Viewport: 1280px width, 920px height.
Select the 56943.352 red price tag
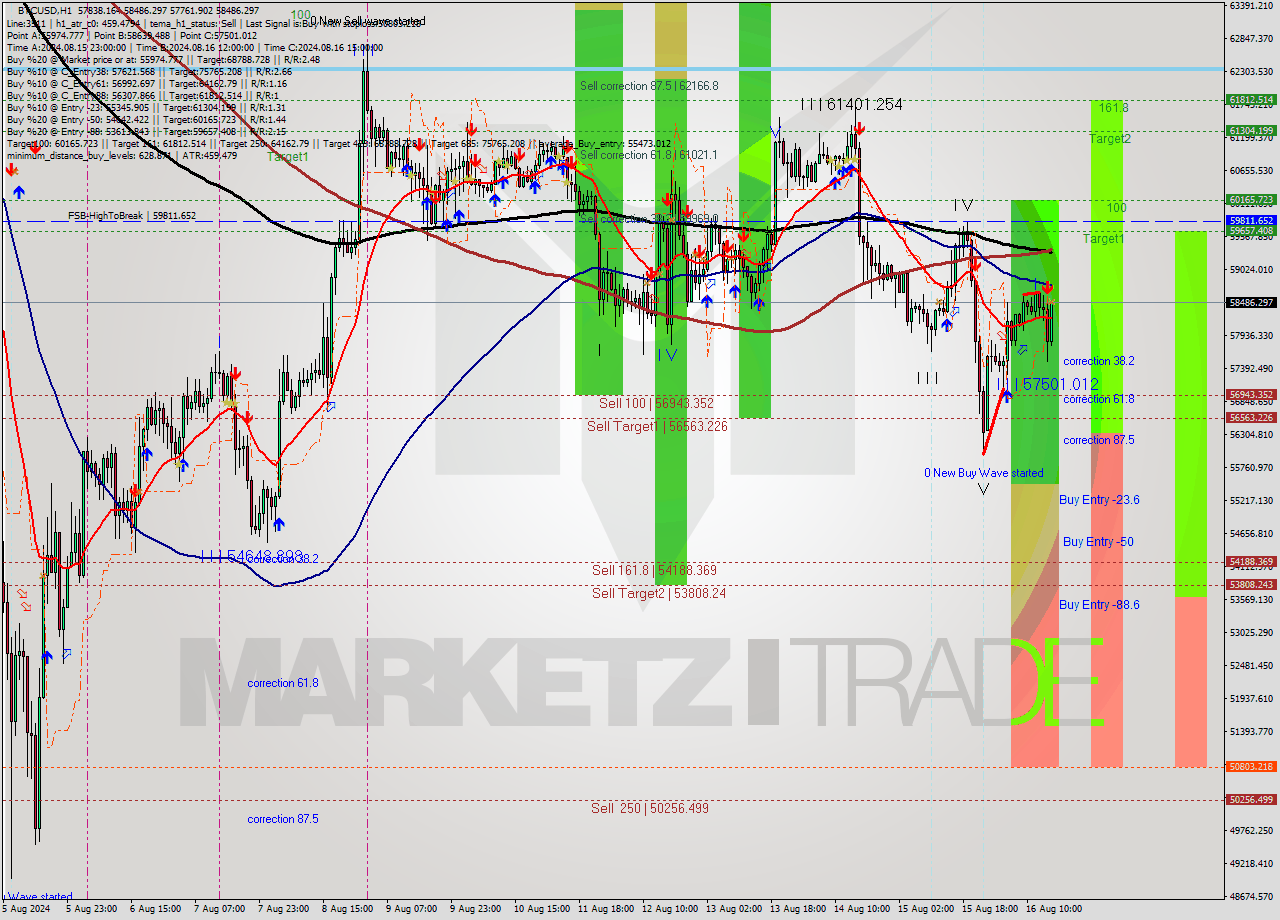tap(1251, 395)
